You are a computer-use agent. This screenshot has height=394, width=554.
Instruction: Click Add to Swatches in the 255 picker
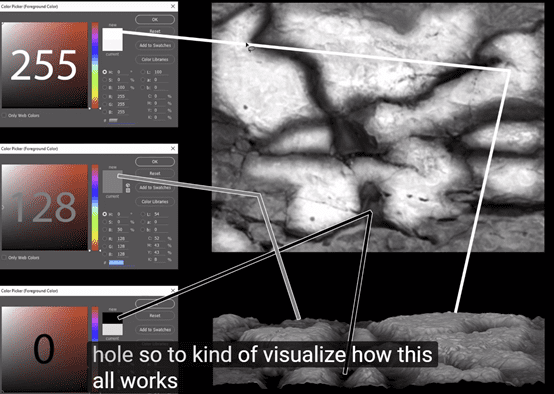pyautogui.click(x=155, y=45)
